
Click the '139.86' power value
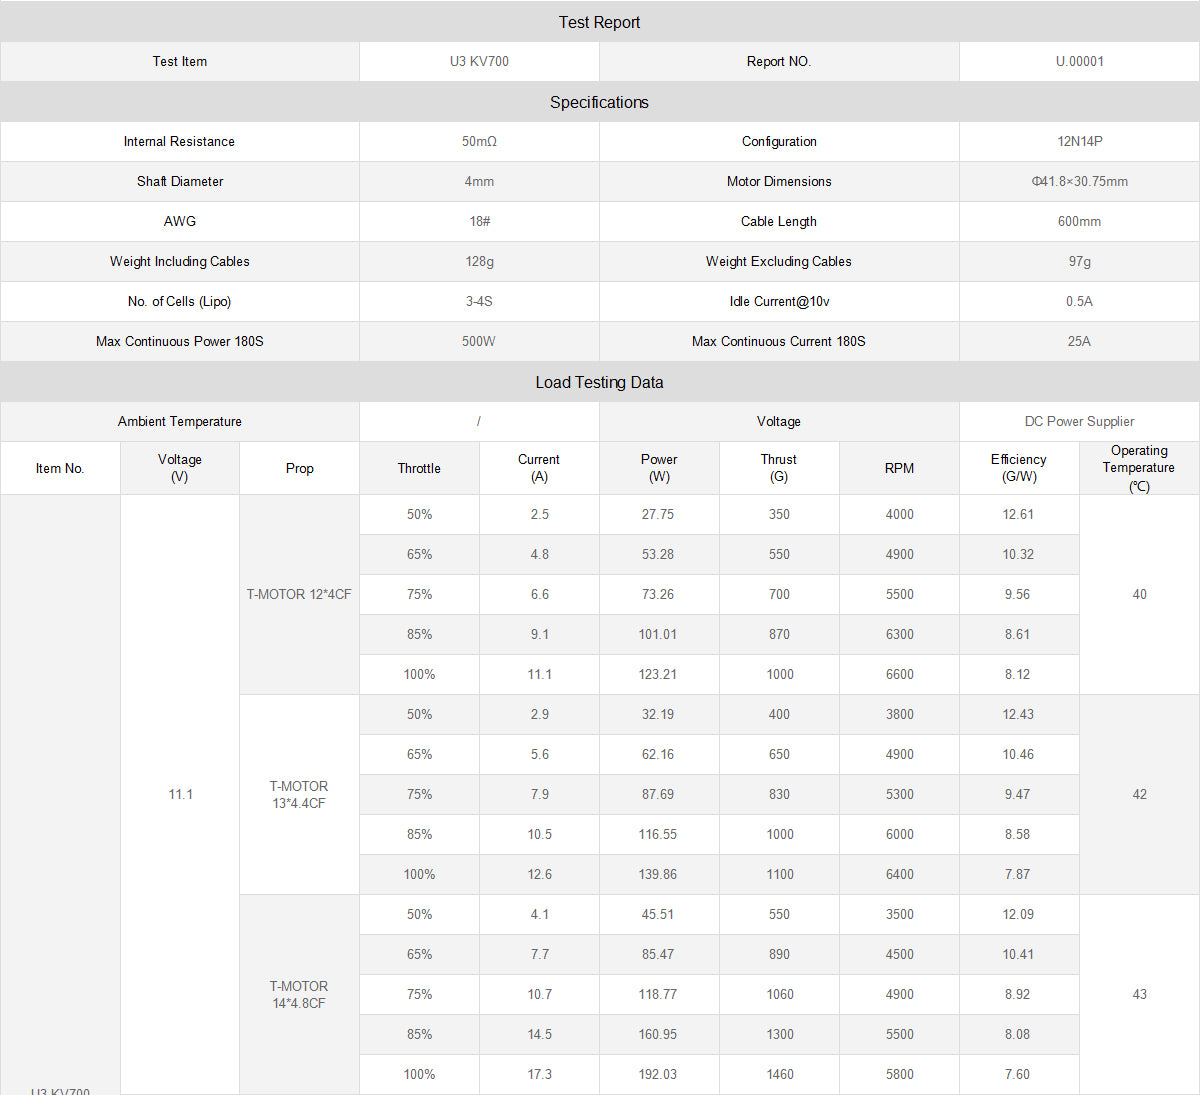pyautogui.click(x=658, y=874)
